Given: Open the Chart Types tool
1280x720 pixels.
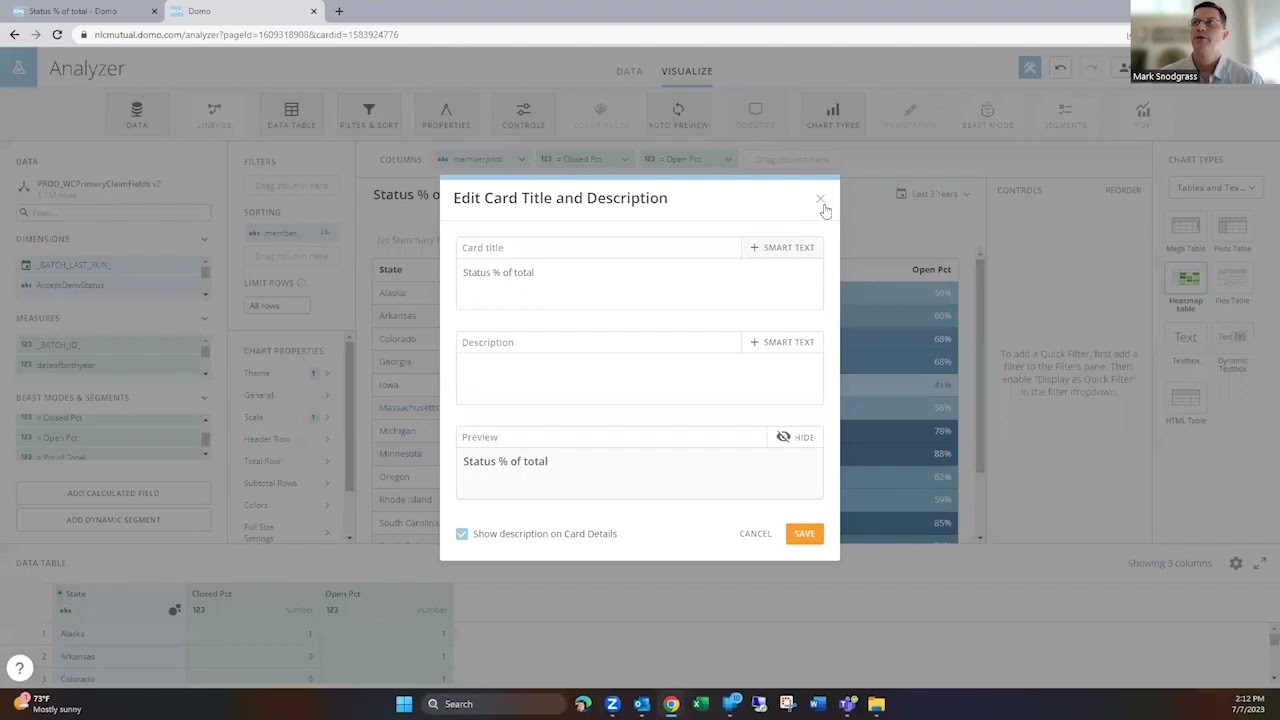Looking at the screenshot, I should pyautogui.click(x=833, y=115).
